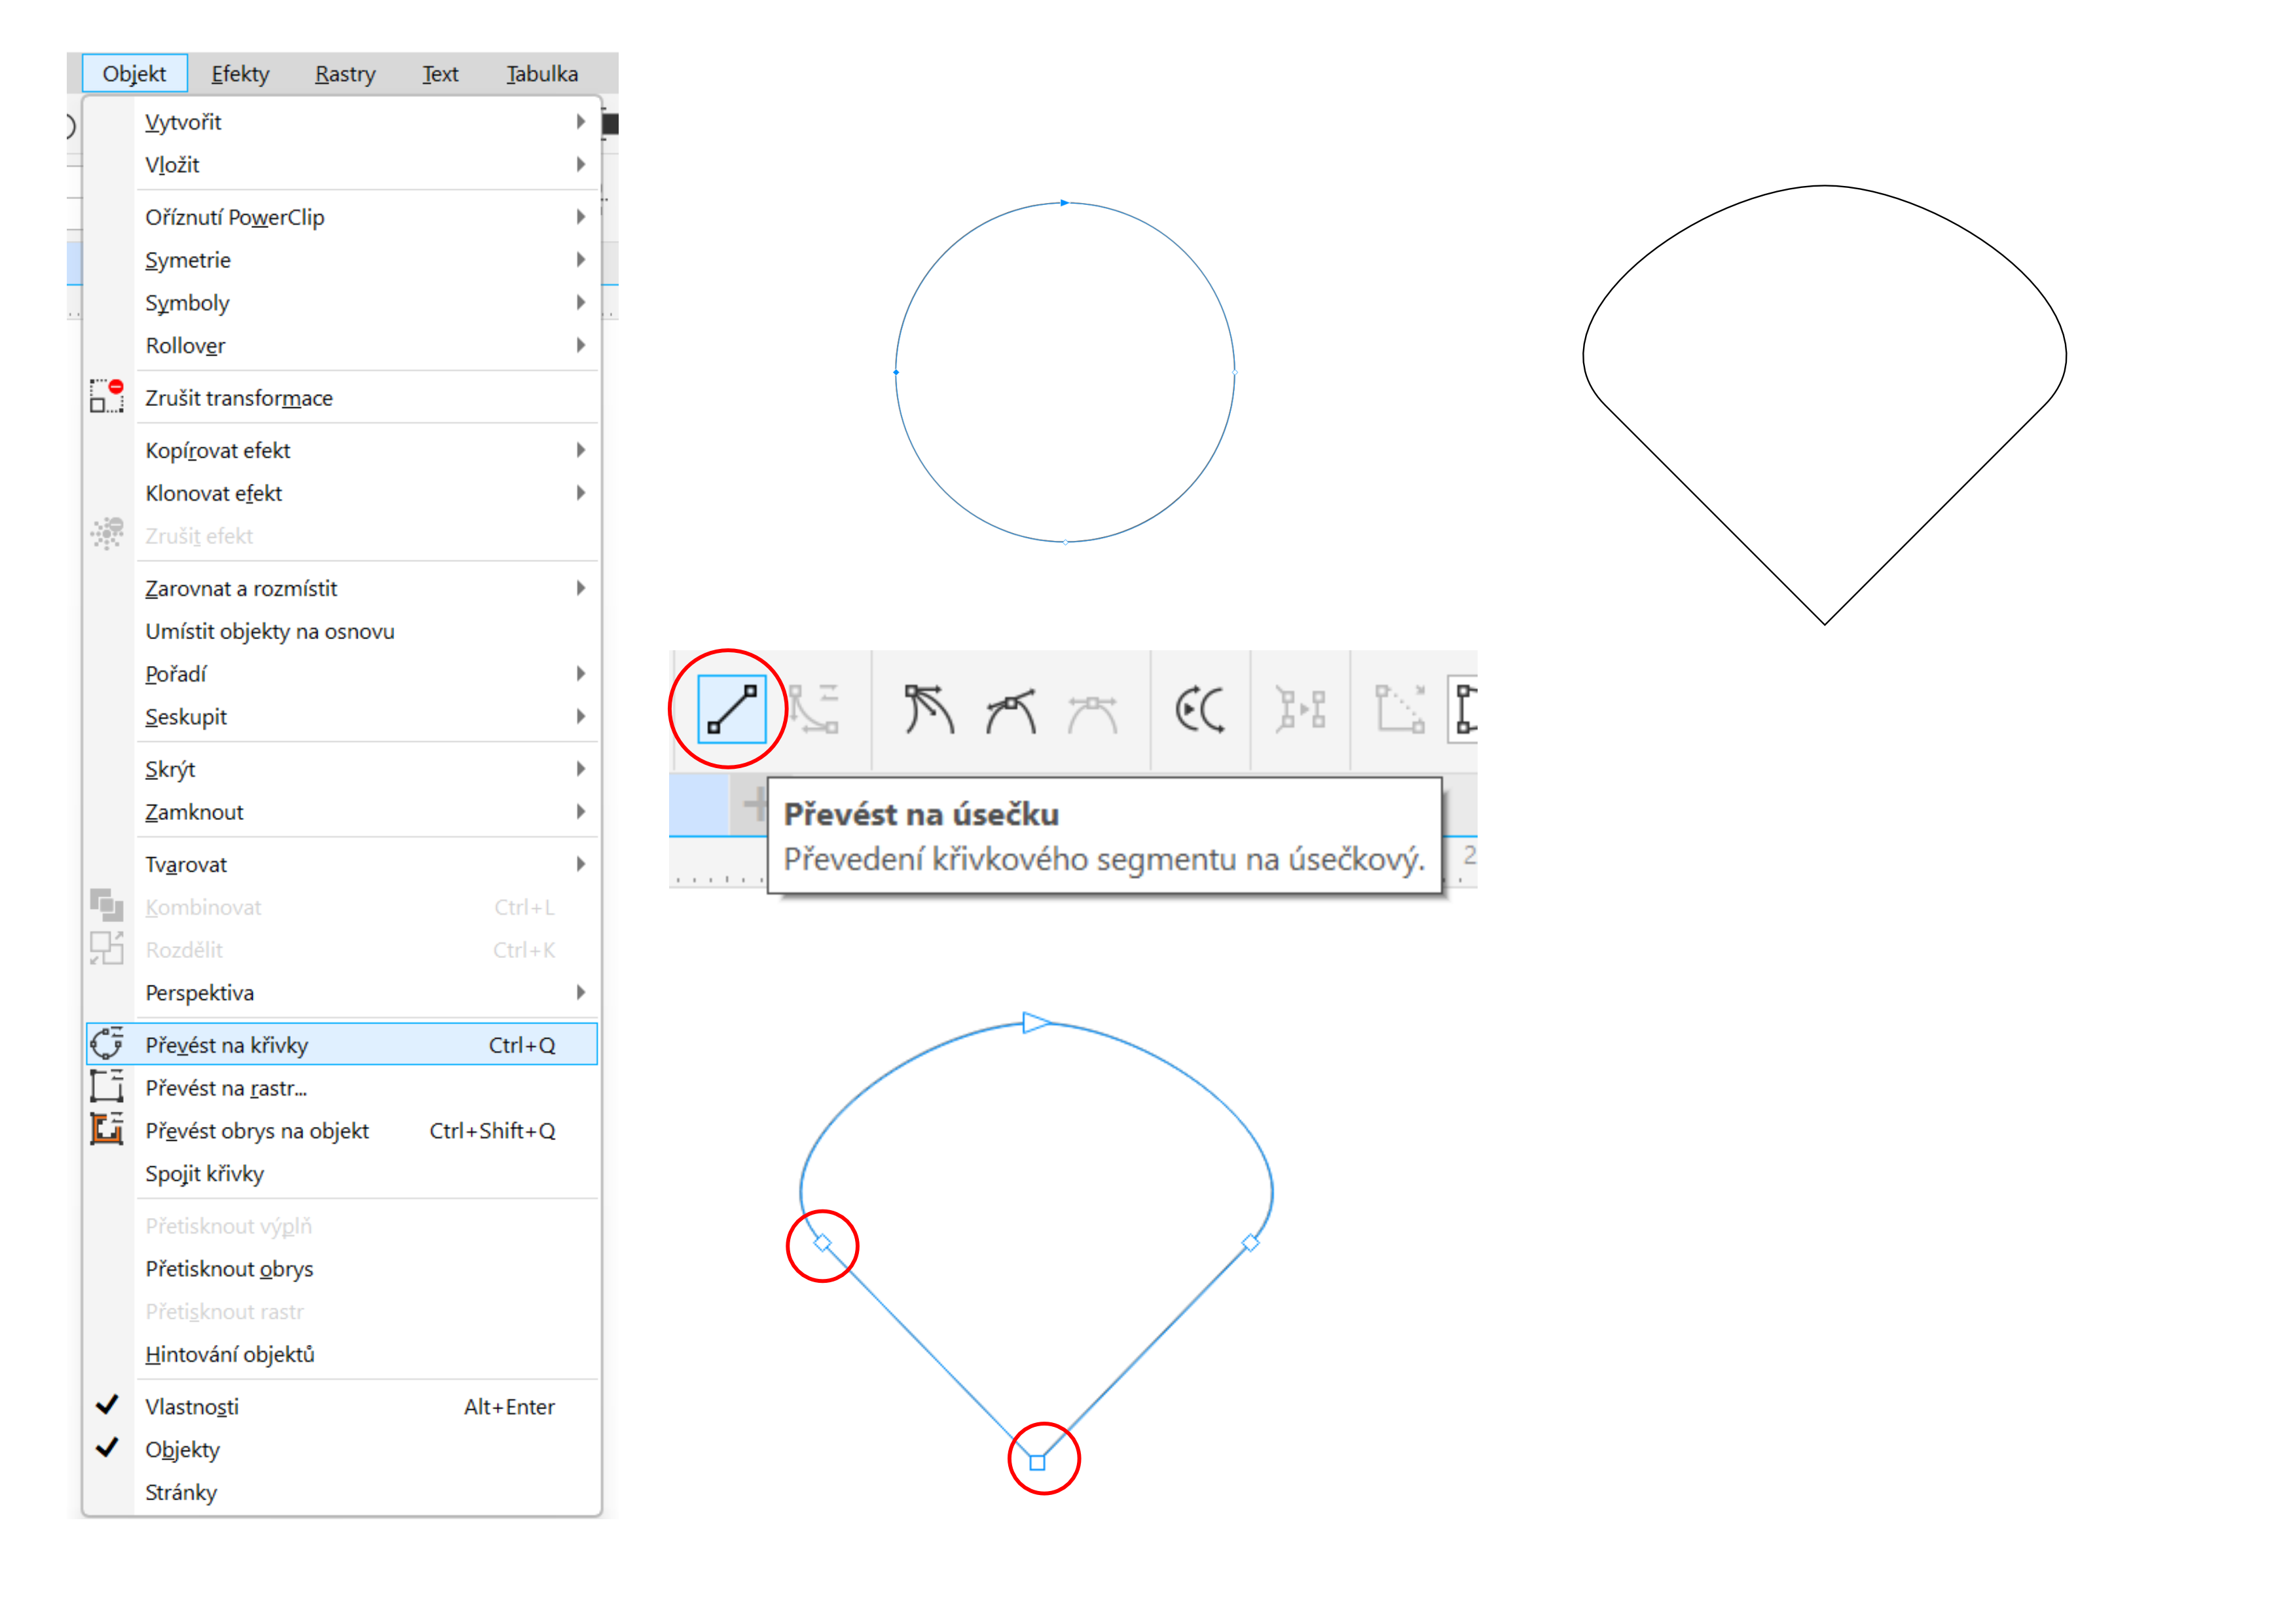Click Převést obrys na objekt

point(257,1131)
